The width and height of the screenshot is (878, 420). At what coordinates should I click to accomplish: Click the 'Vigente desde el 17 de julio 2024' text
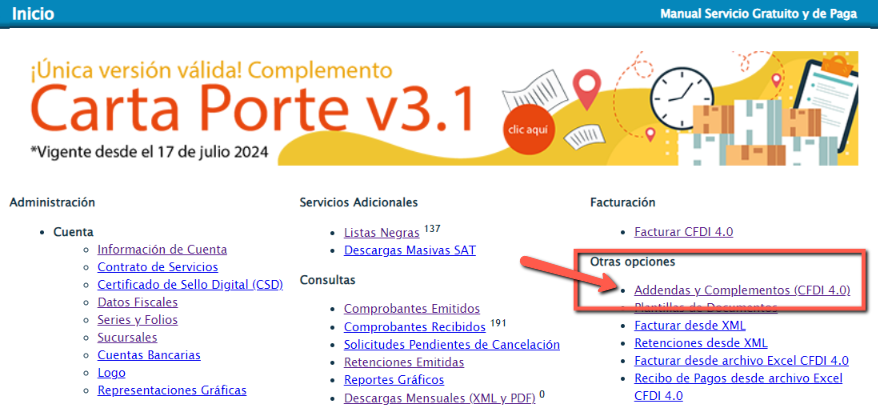tap(150, 151)
